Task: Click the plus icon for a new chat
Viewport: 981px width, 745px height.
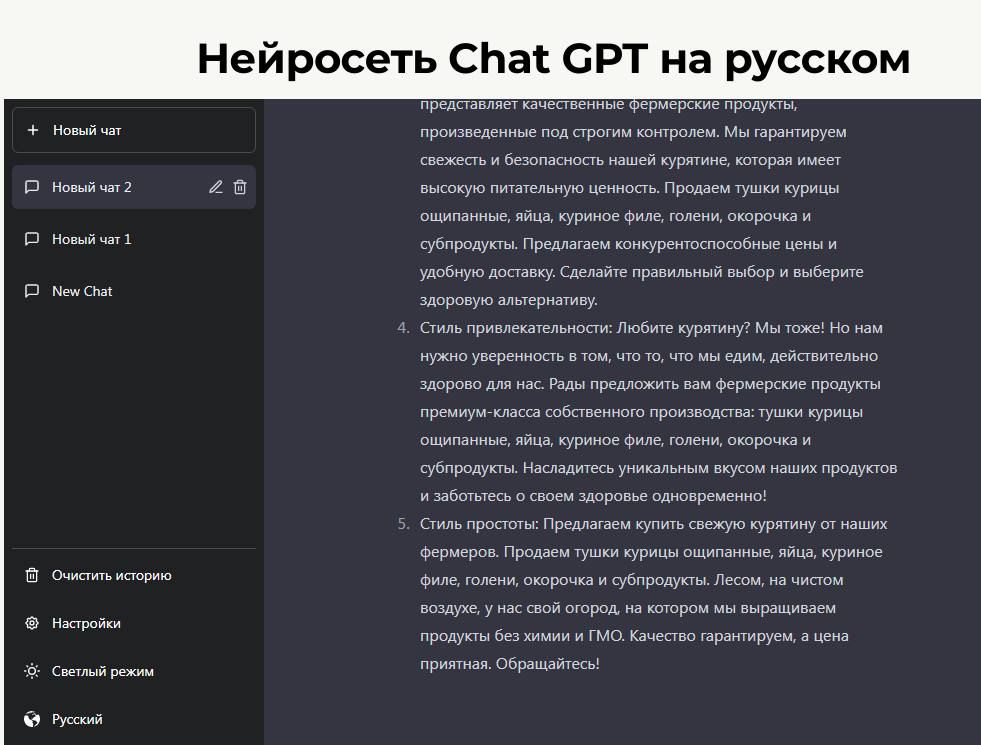Action: pos(33,130)
